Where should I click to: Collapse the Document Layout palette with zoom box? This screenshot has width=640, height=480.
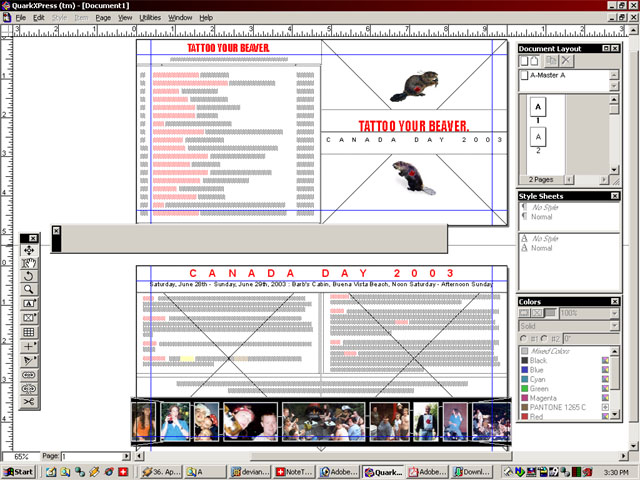pyautogui.click(x=606, y=48)
